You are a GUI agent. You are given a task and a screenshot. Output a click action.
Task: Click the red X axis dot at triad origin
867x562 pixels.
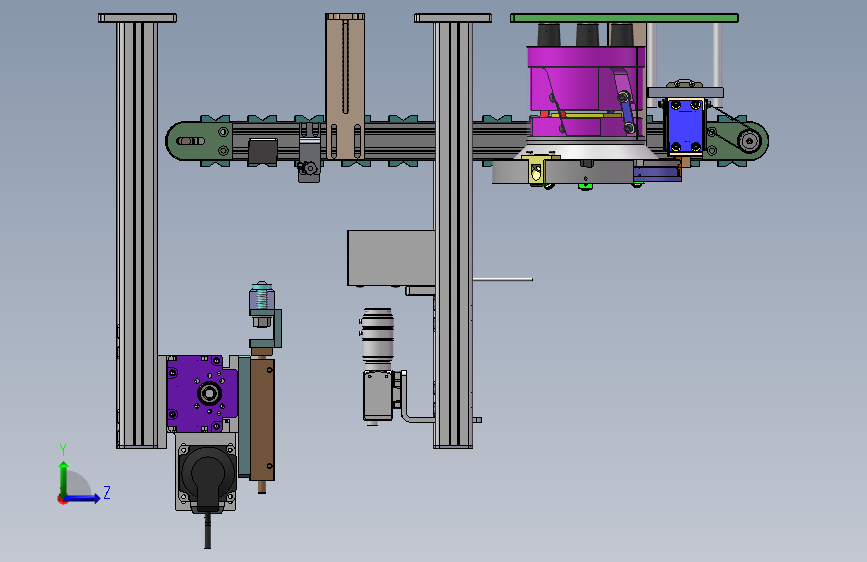[62, 499]
